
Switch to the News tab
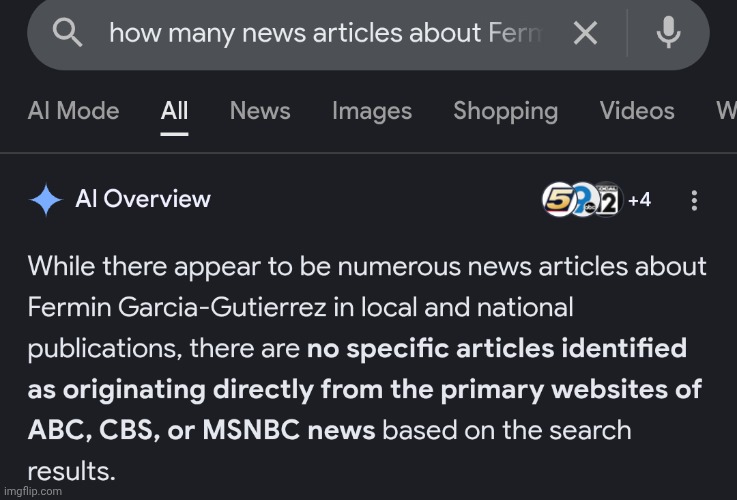(260, 111)
